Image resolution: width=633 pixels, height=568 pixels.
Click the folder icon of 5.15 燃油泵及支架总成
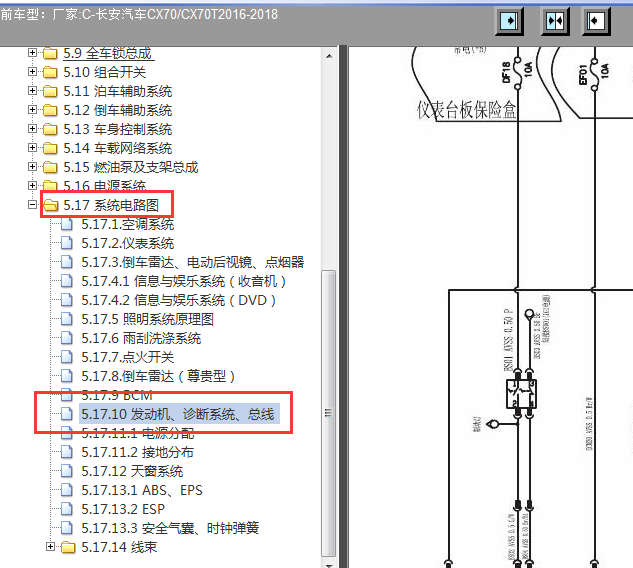50,167
